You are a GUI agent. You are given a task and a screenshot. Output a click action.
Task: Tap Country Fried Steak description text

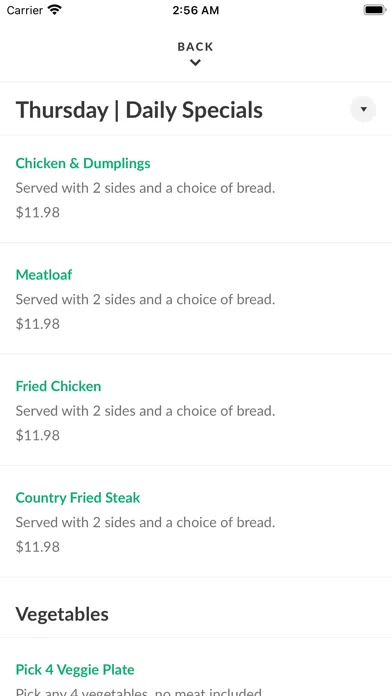[x=146, y=522]
